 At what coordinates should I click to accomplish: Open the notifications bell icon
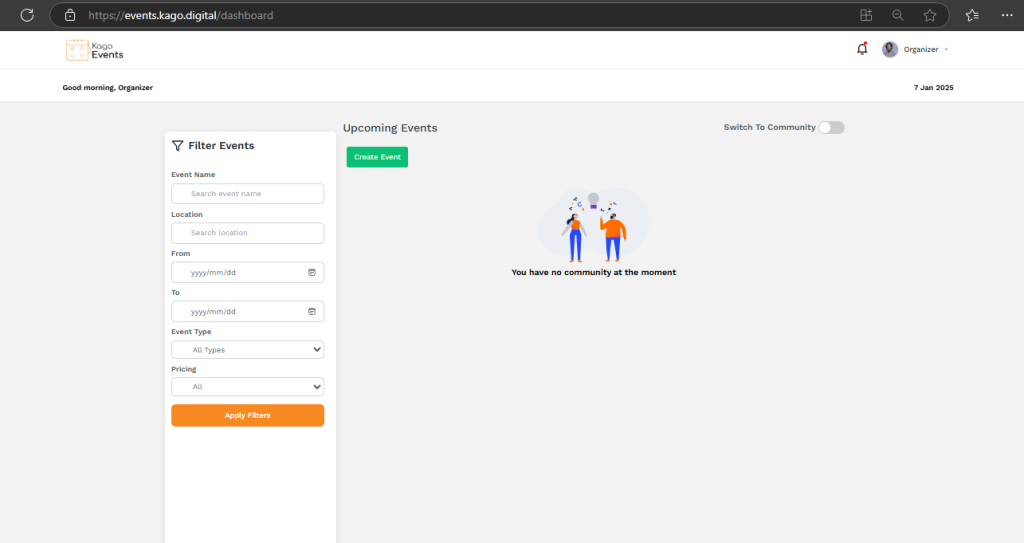862,49
